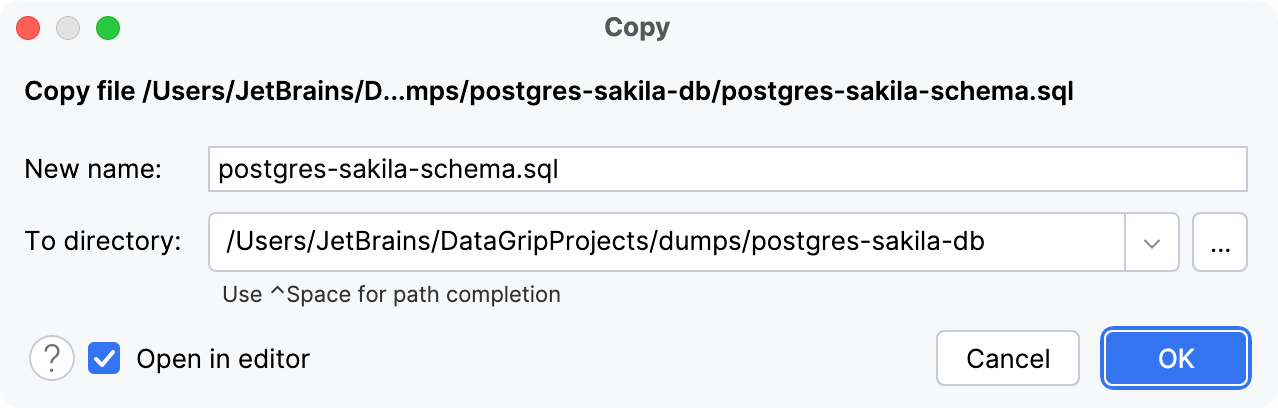Click the To directory combo box path
The height and width of the screenshot is (408, 1278).
(x=666, y=243)
